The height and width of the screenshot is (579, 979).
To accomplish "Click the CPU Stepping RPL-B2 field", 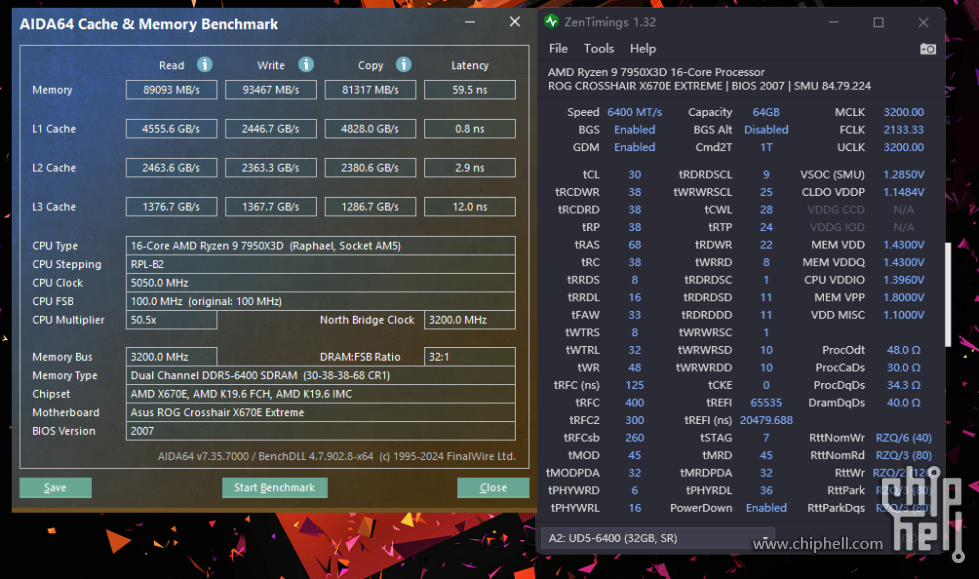I will coord(321,264).
